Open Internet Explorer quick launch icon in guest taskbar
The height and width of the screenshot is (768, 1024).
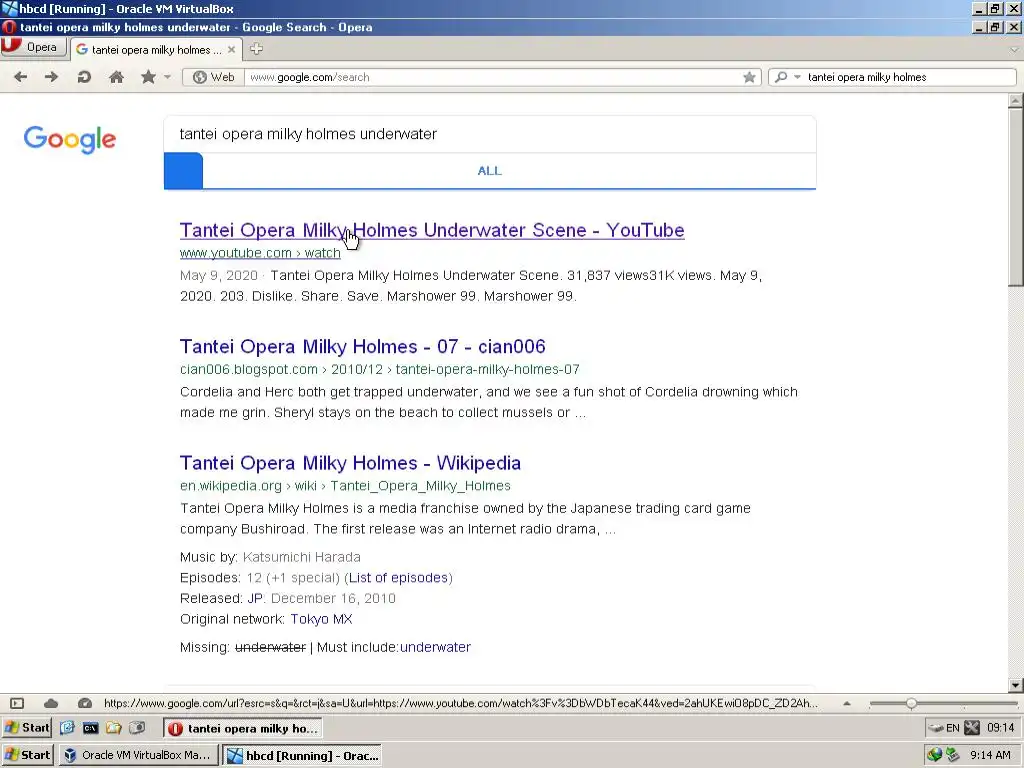tap(67, 728)
